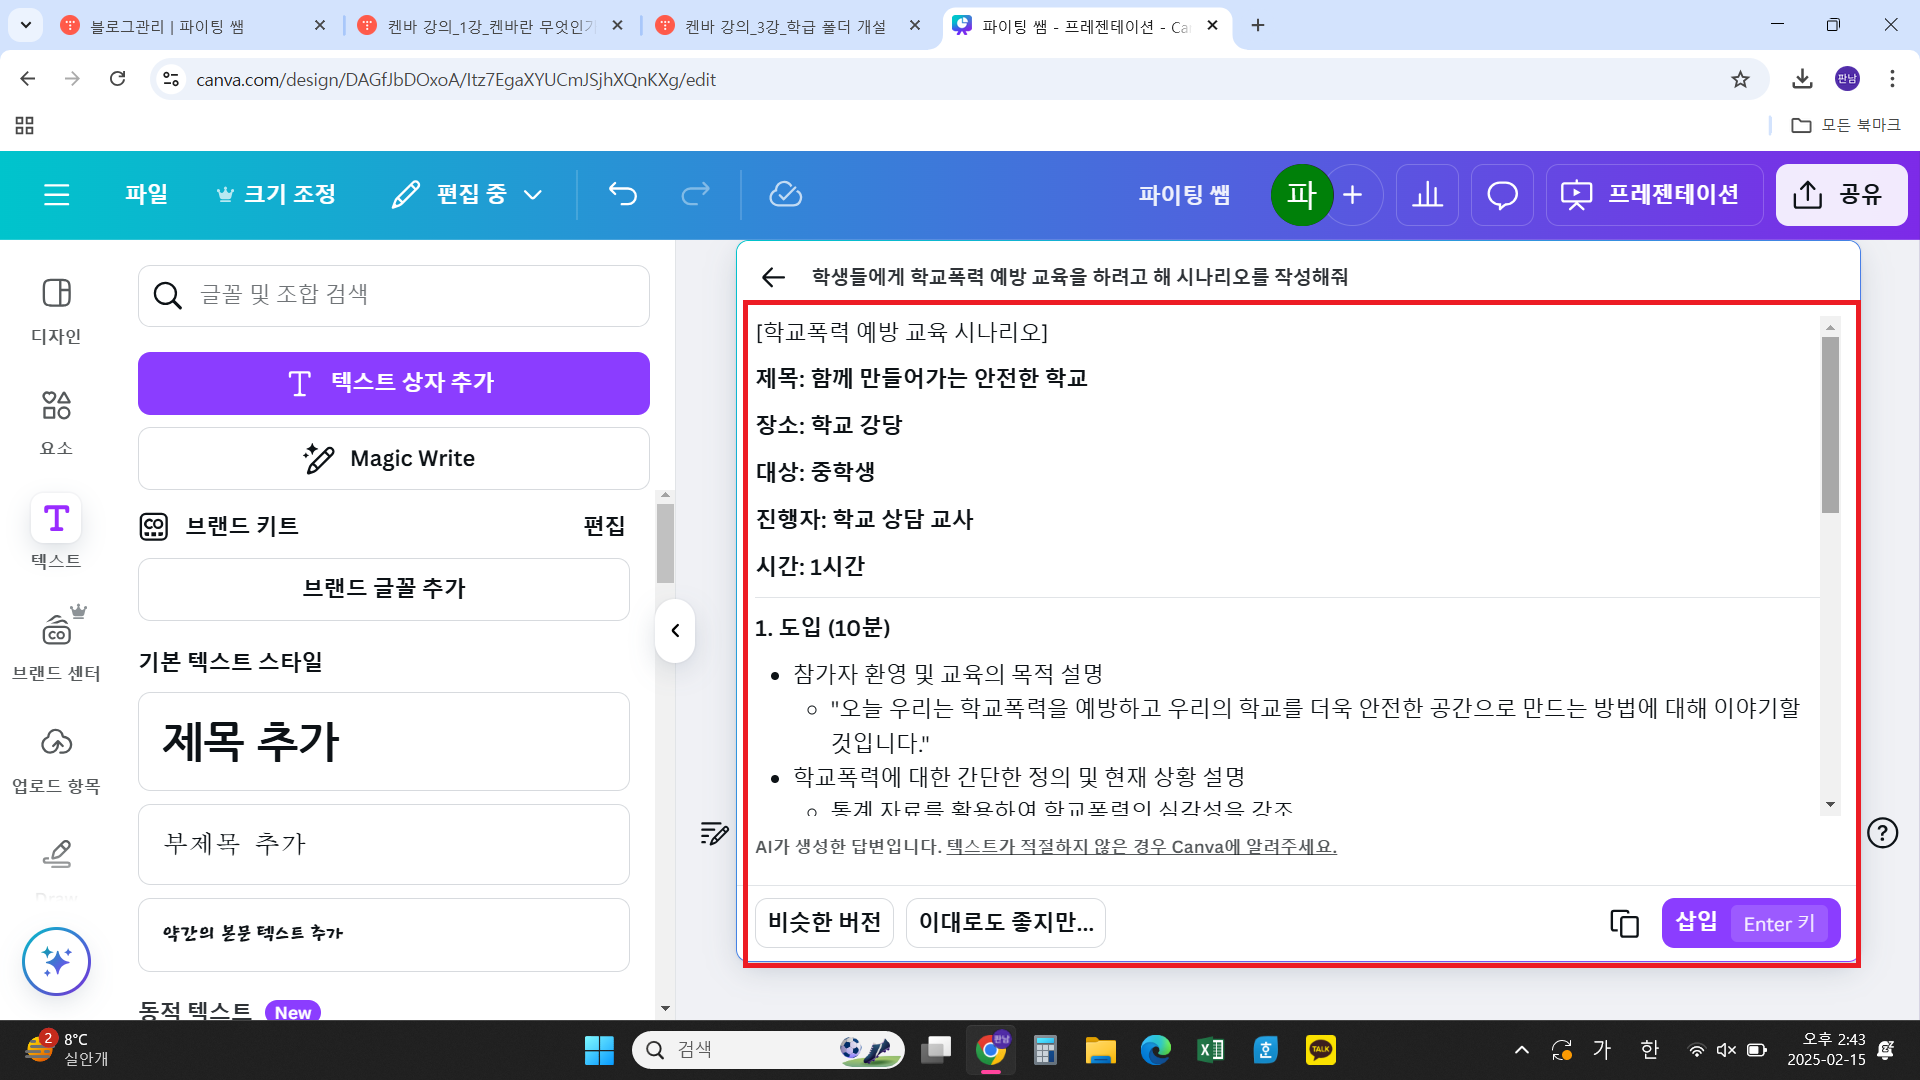
Task: Click the redo arrow icon
Action: click(x=697, y=194)
